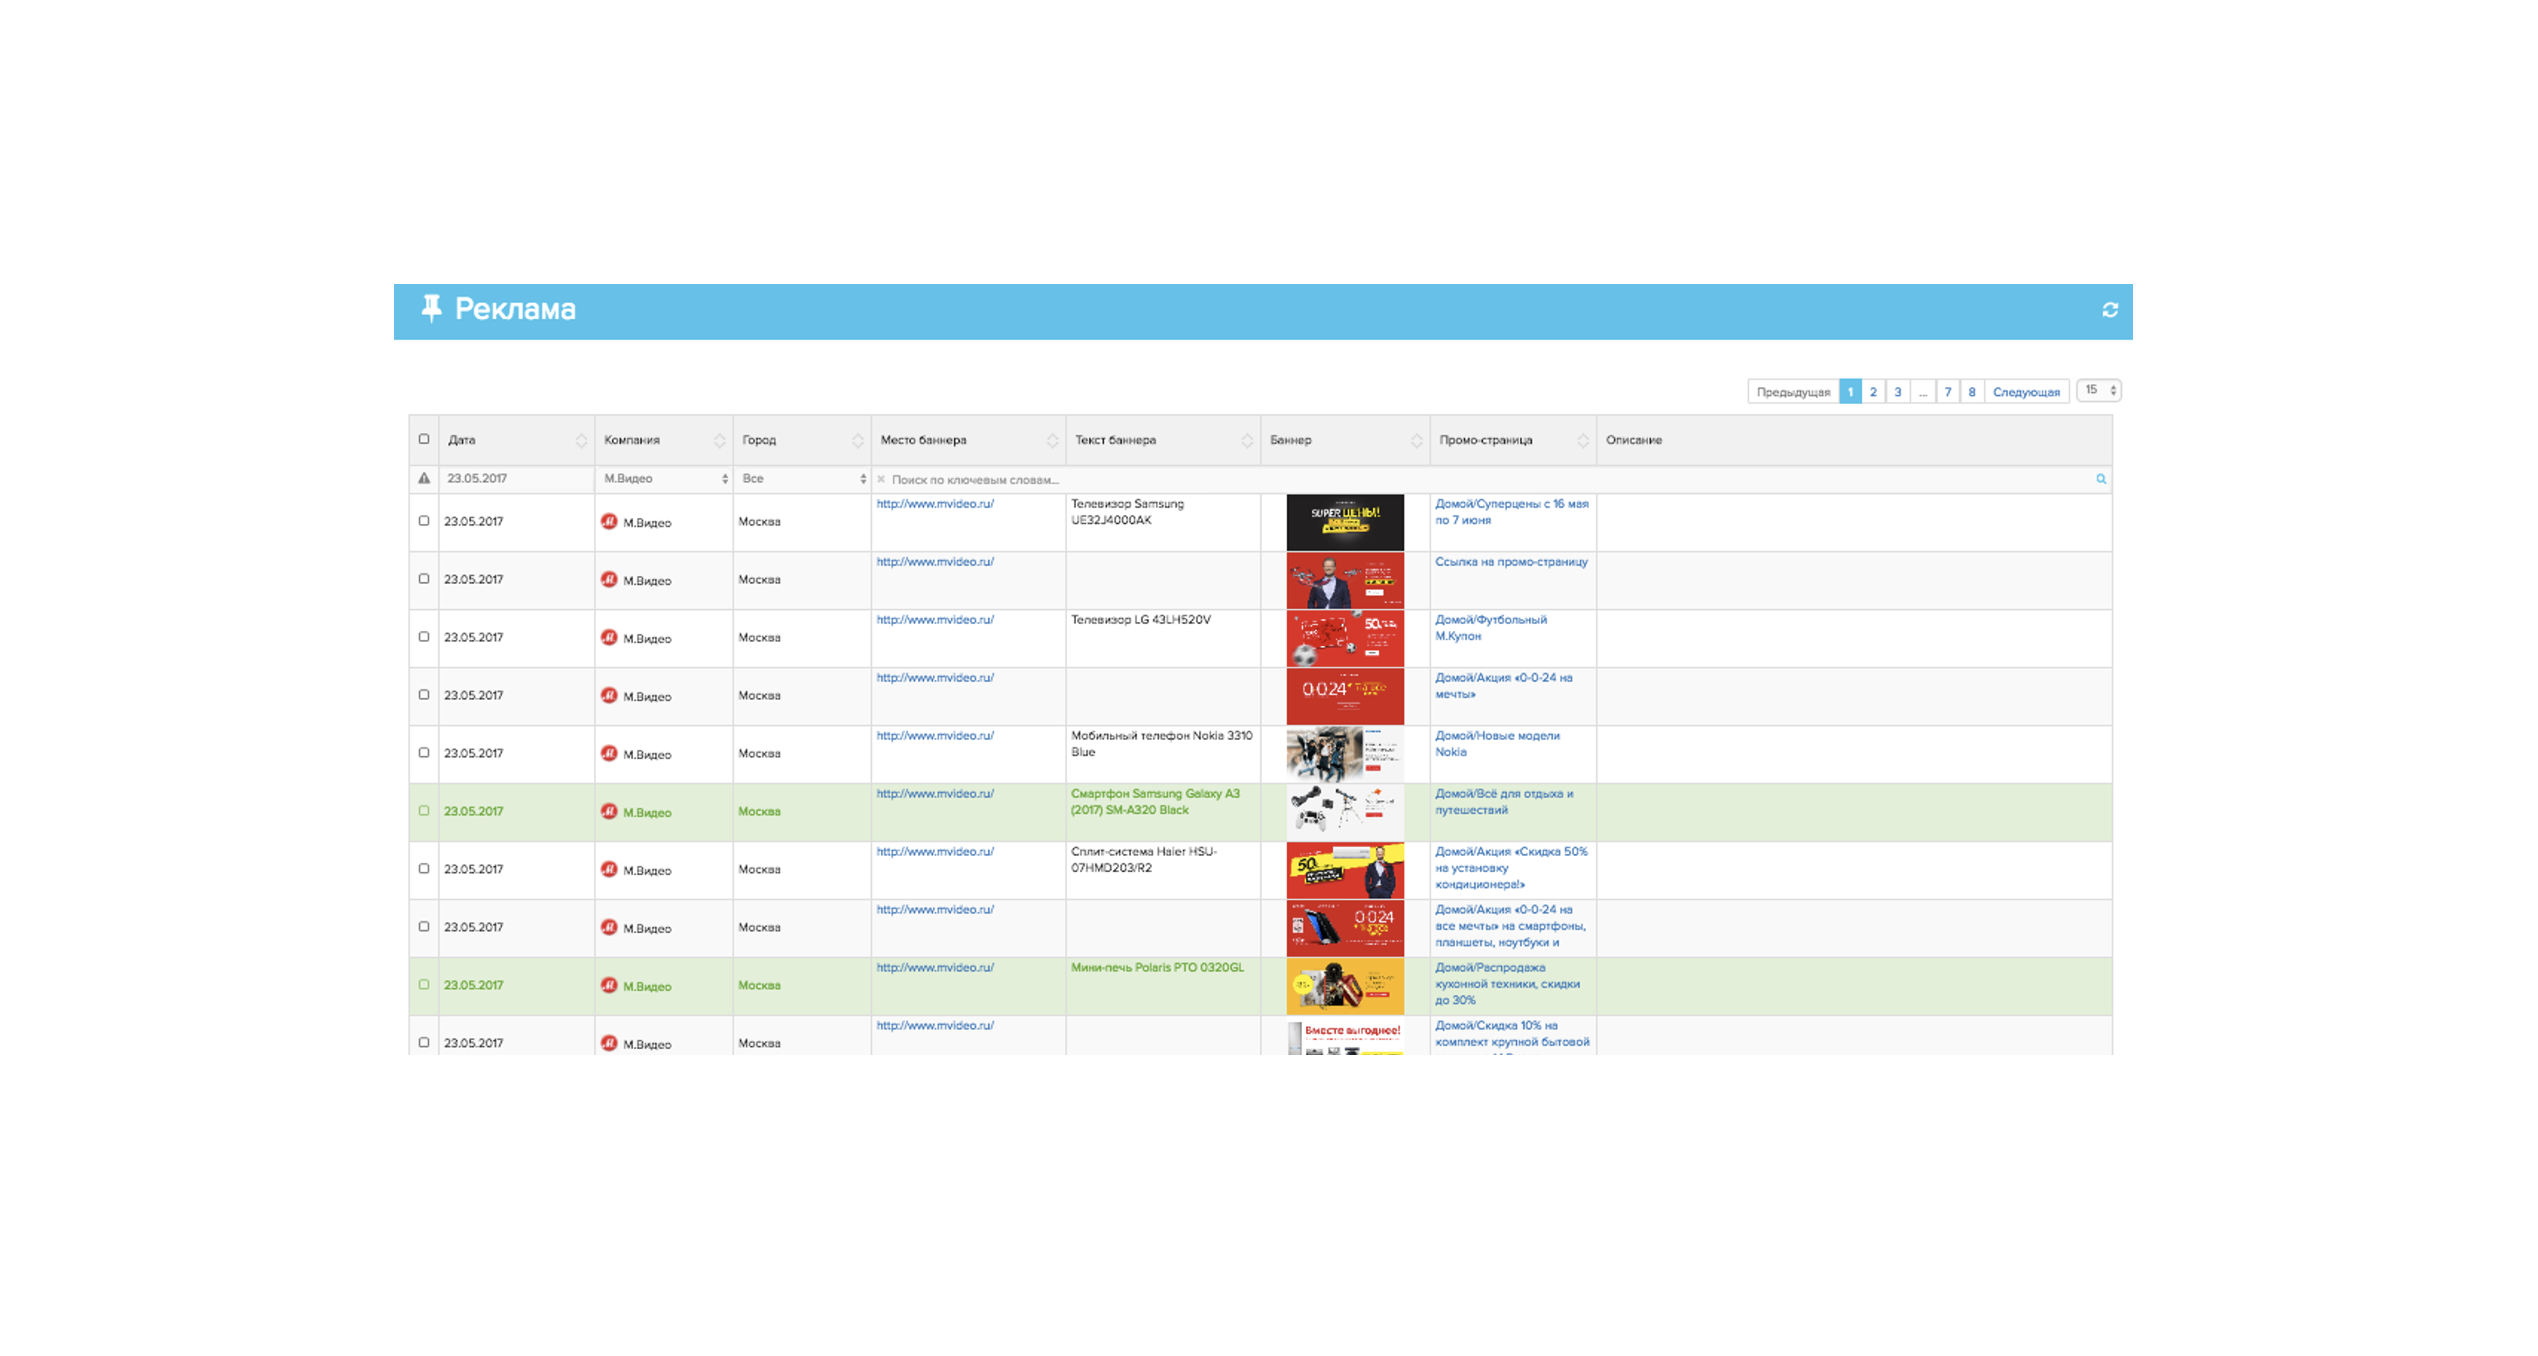This screenshot has height=1356, width=2538.
Task: Click М.Видео logo in Nokia 3310 row
Action: tap(609, 753)
